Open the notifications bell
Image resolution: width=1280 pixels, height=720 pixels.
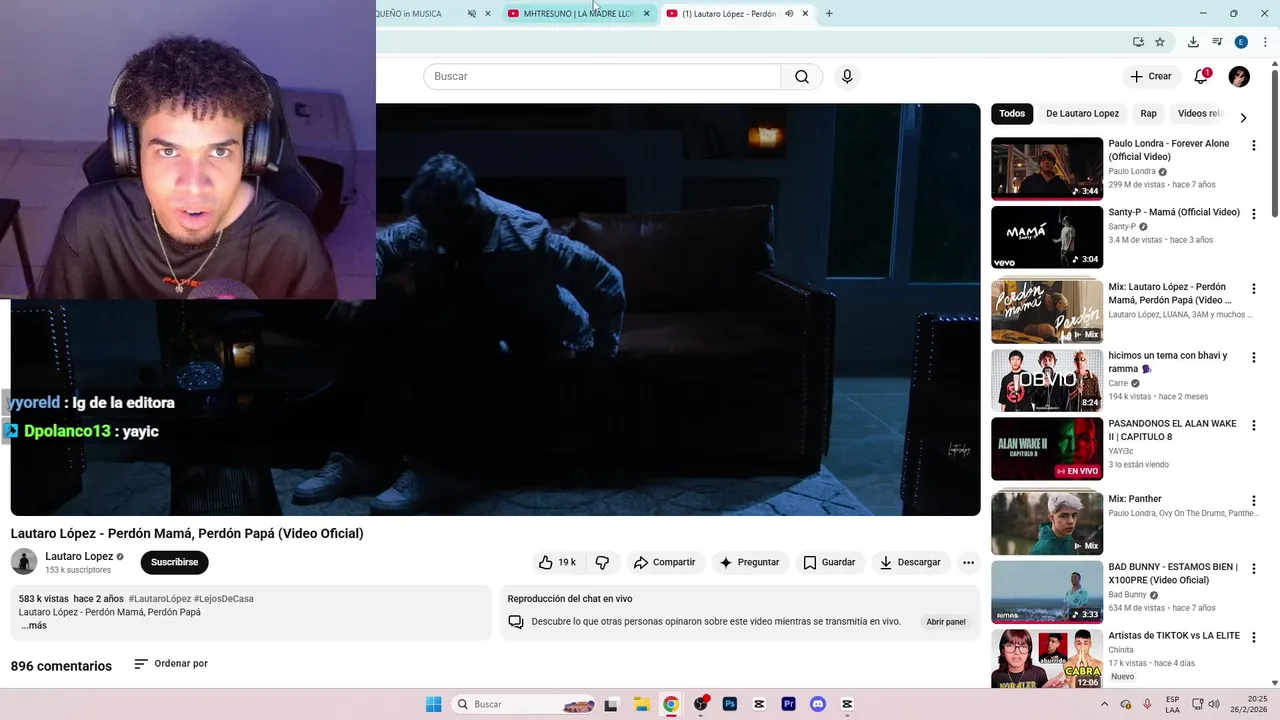1201,76
